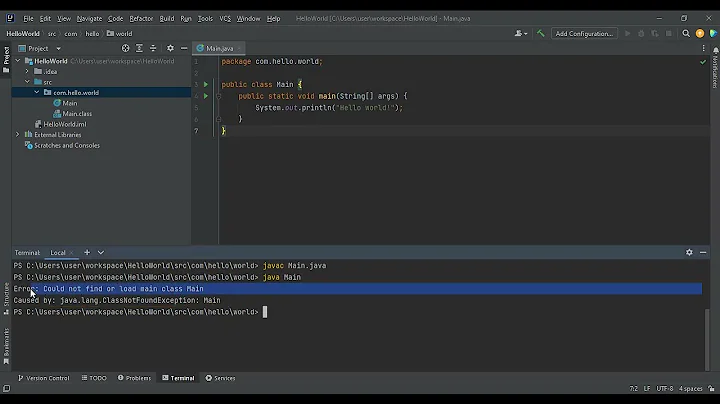Collapse the com.hello.world package

[36, 92]
